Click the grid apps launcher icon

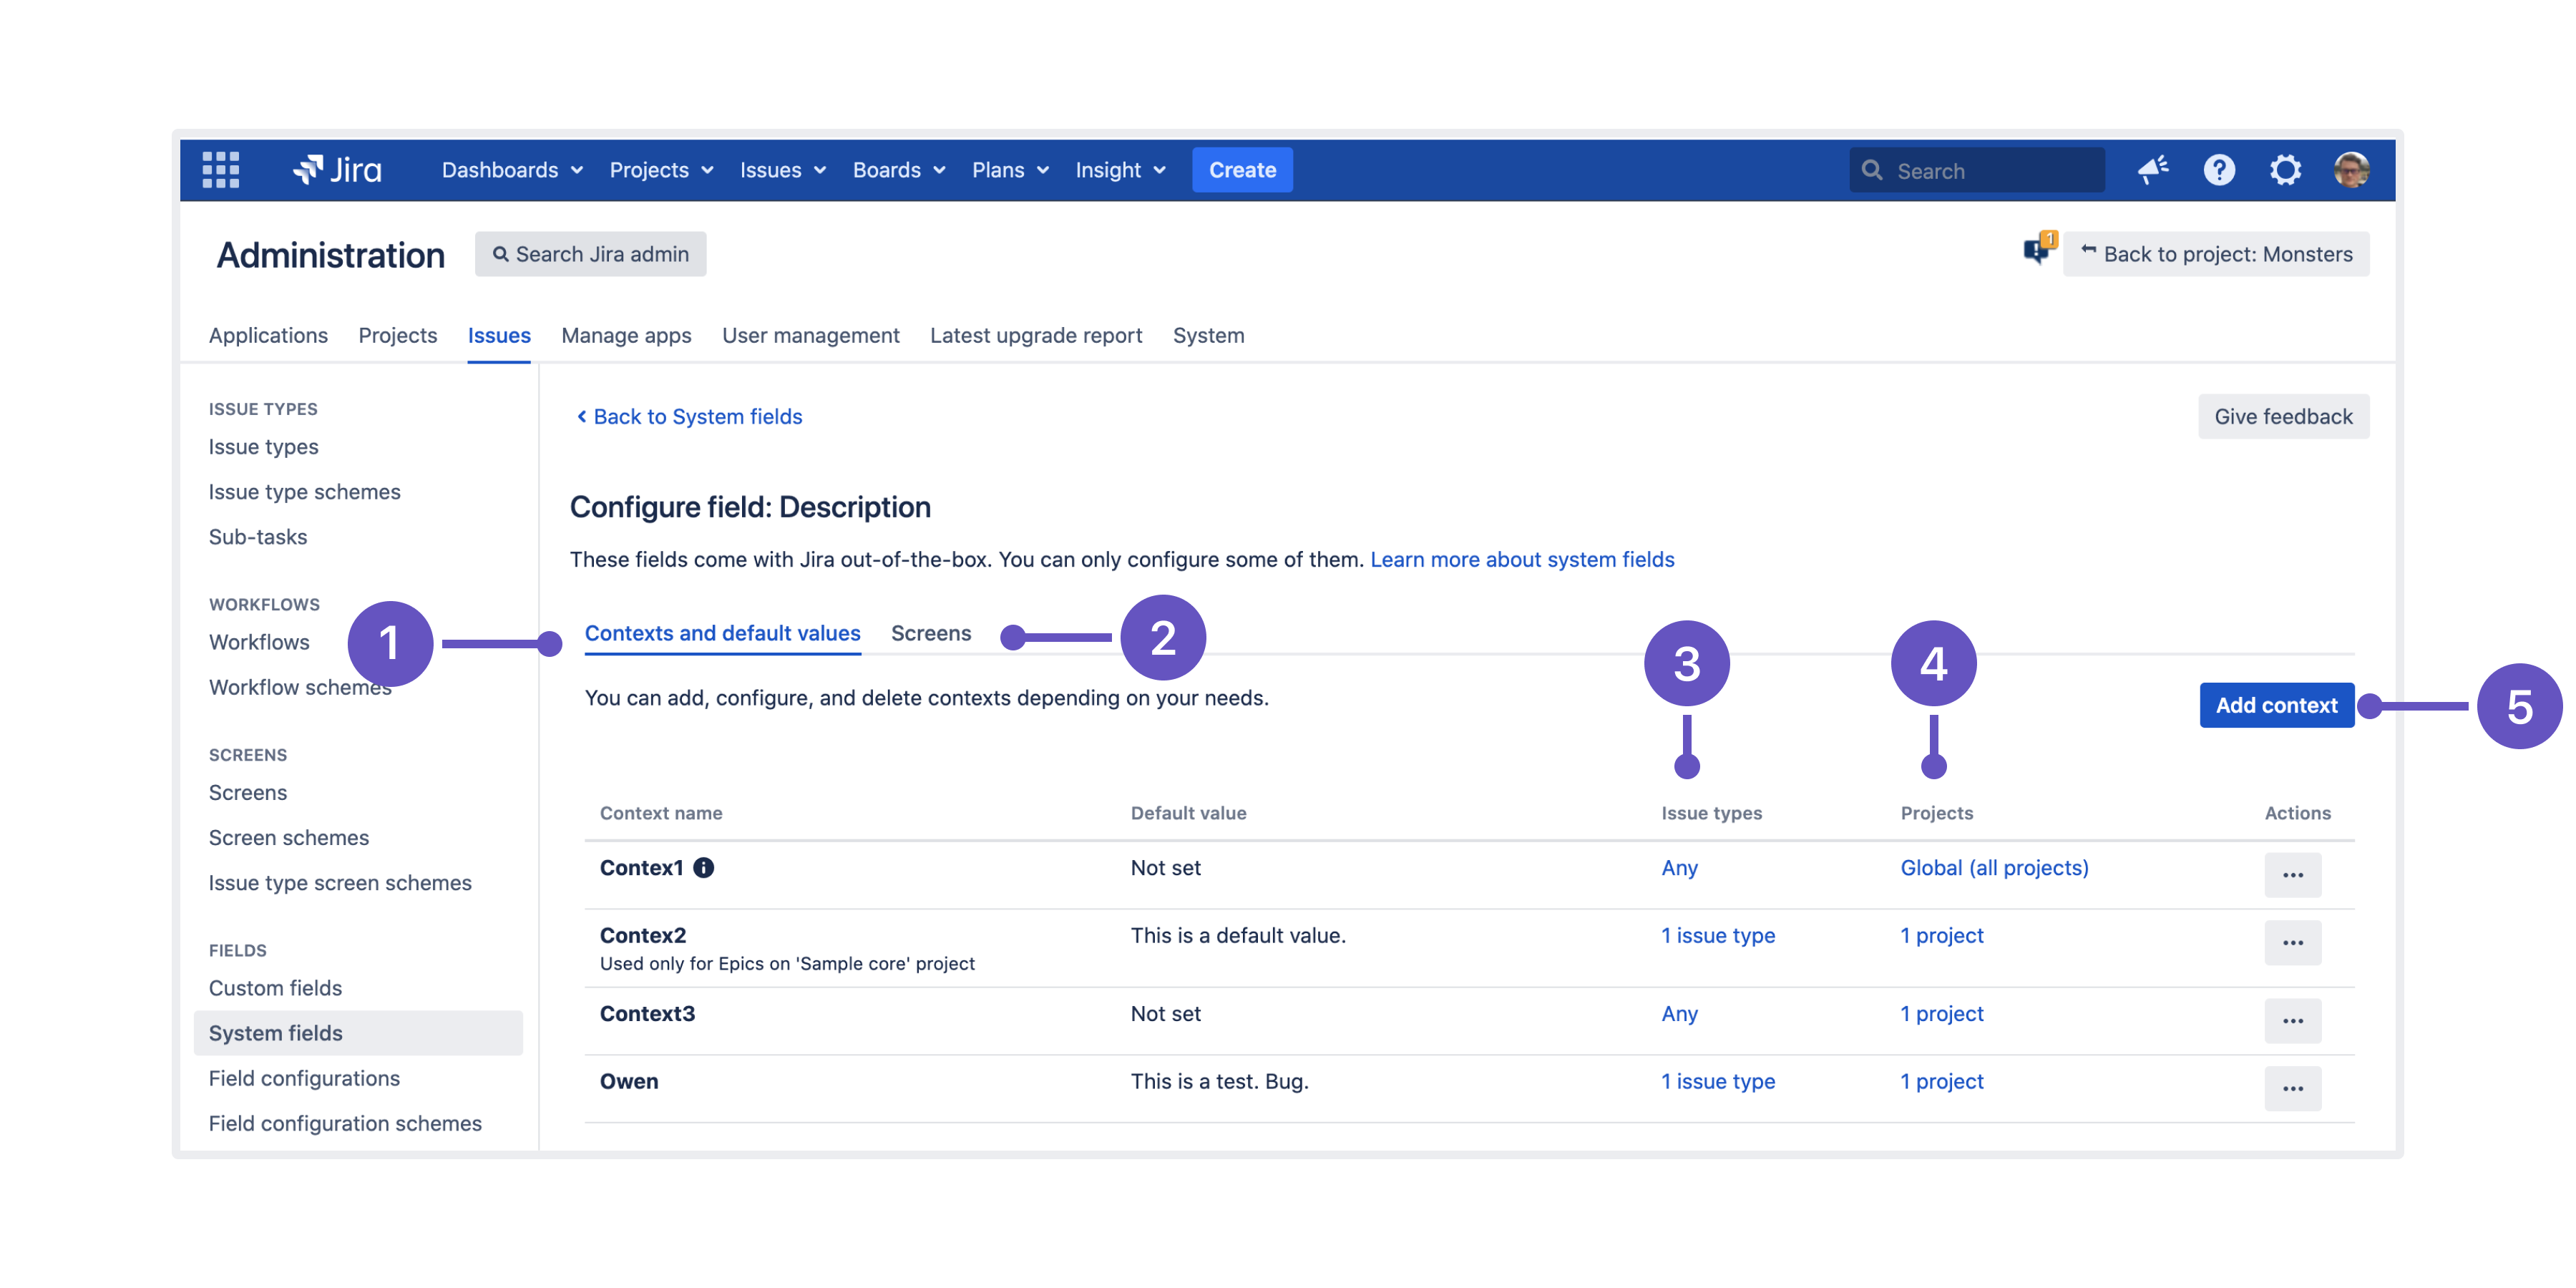pos(220,169)
